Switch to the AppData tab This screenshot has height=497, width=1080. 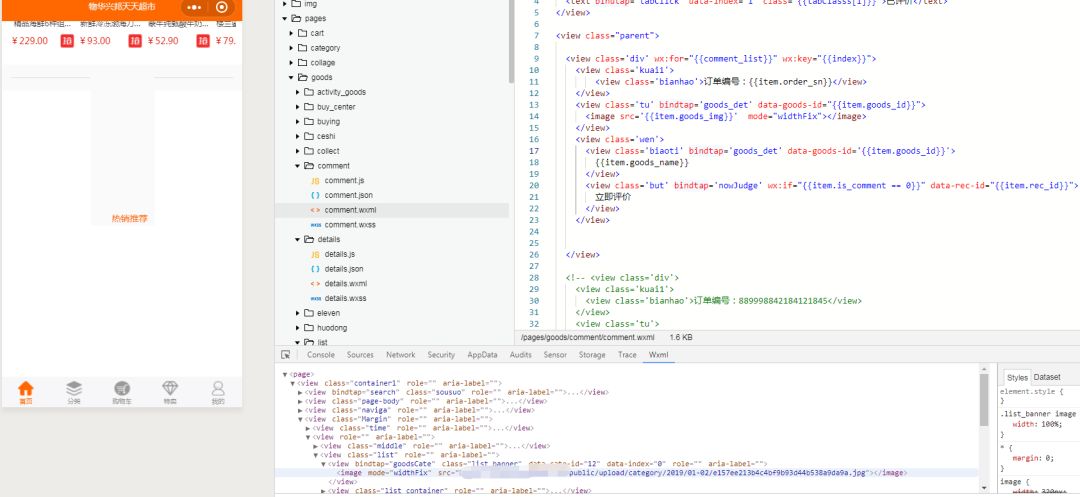(x=482, y=355)
